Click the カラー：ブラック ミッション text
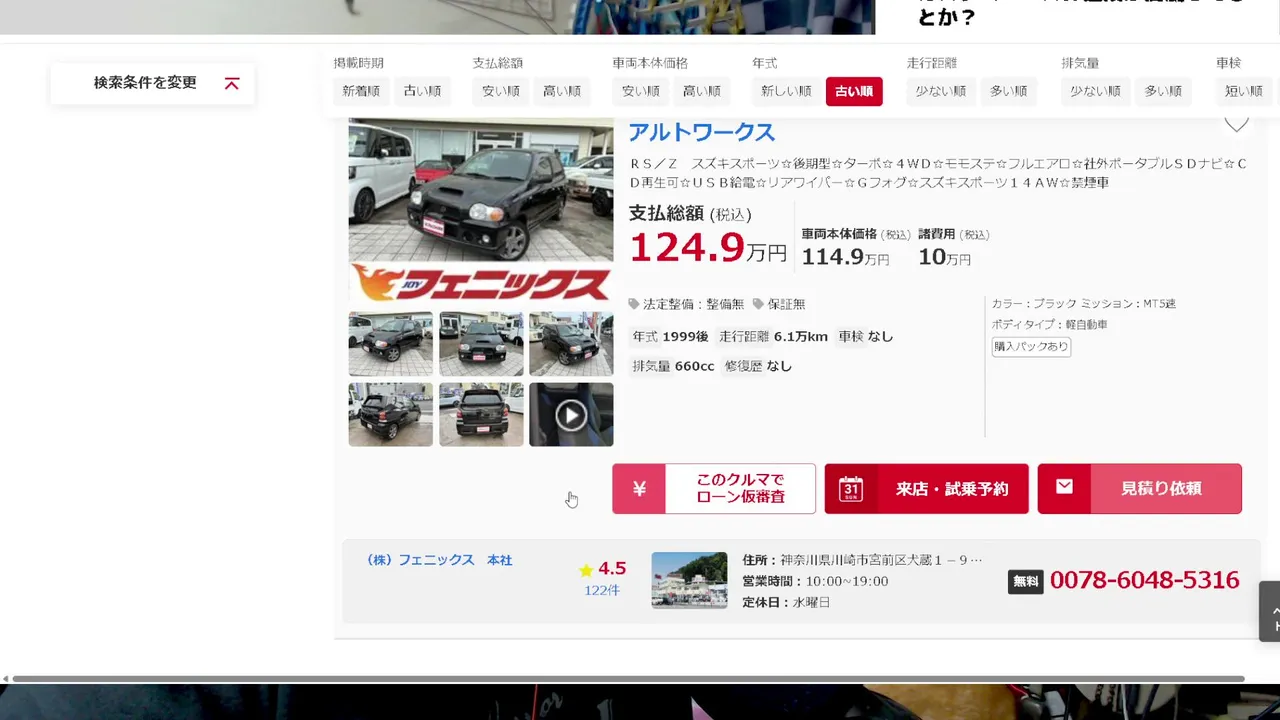 1083,303
